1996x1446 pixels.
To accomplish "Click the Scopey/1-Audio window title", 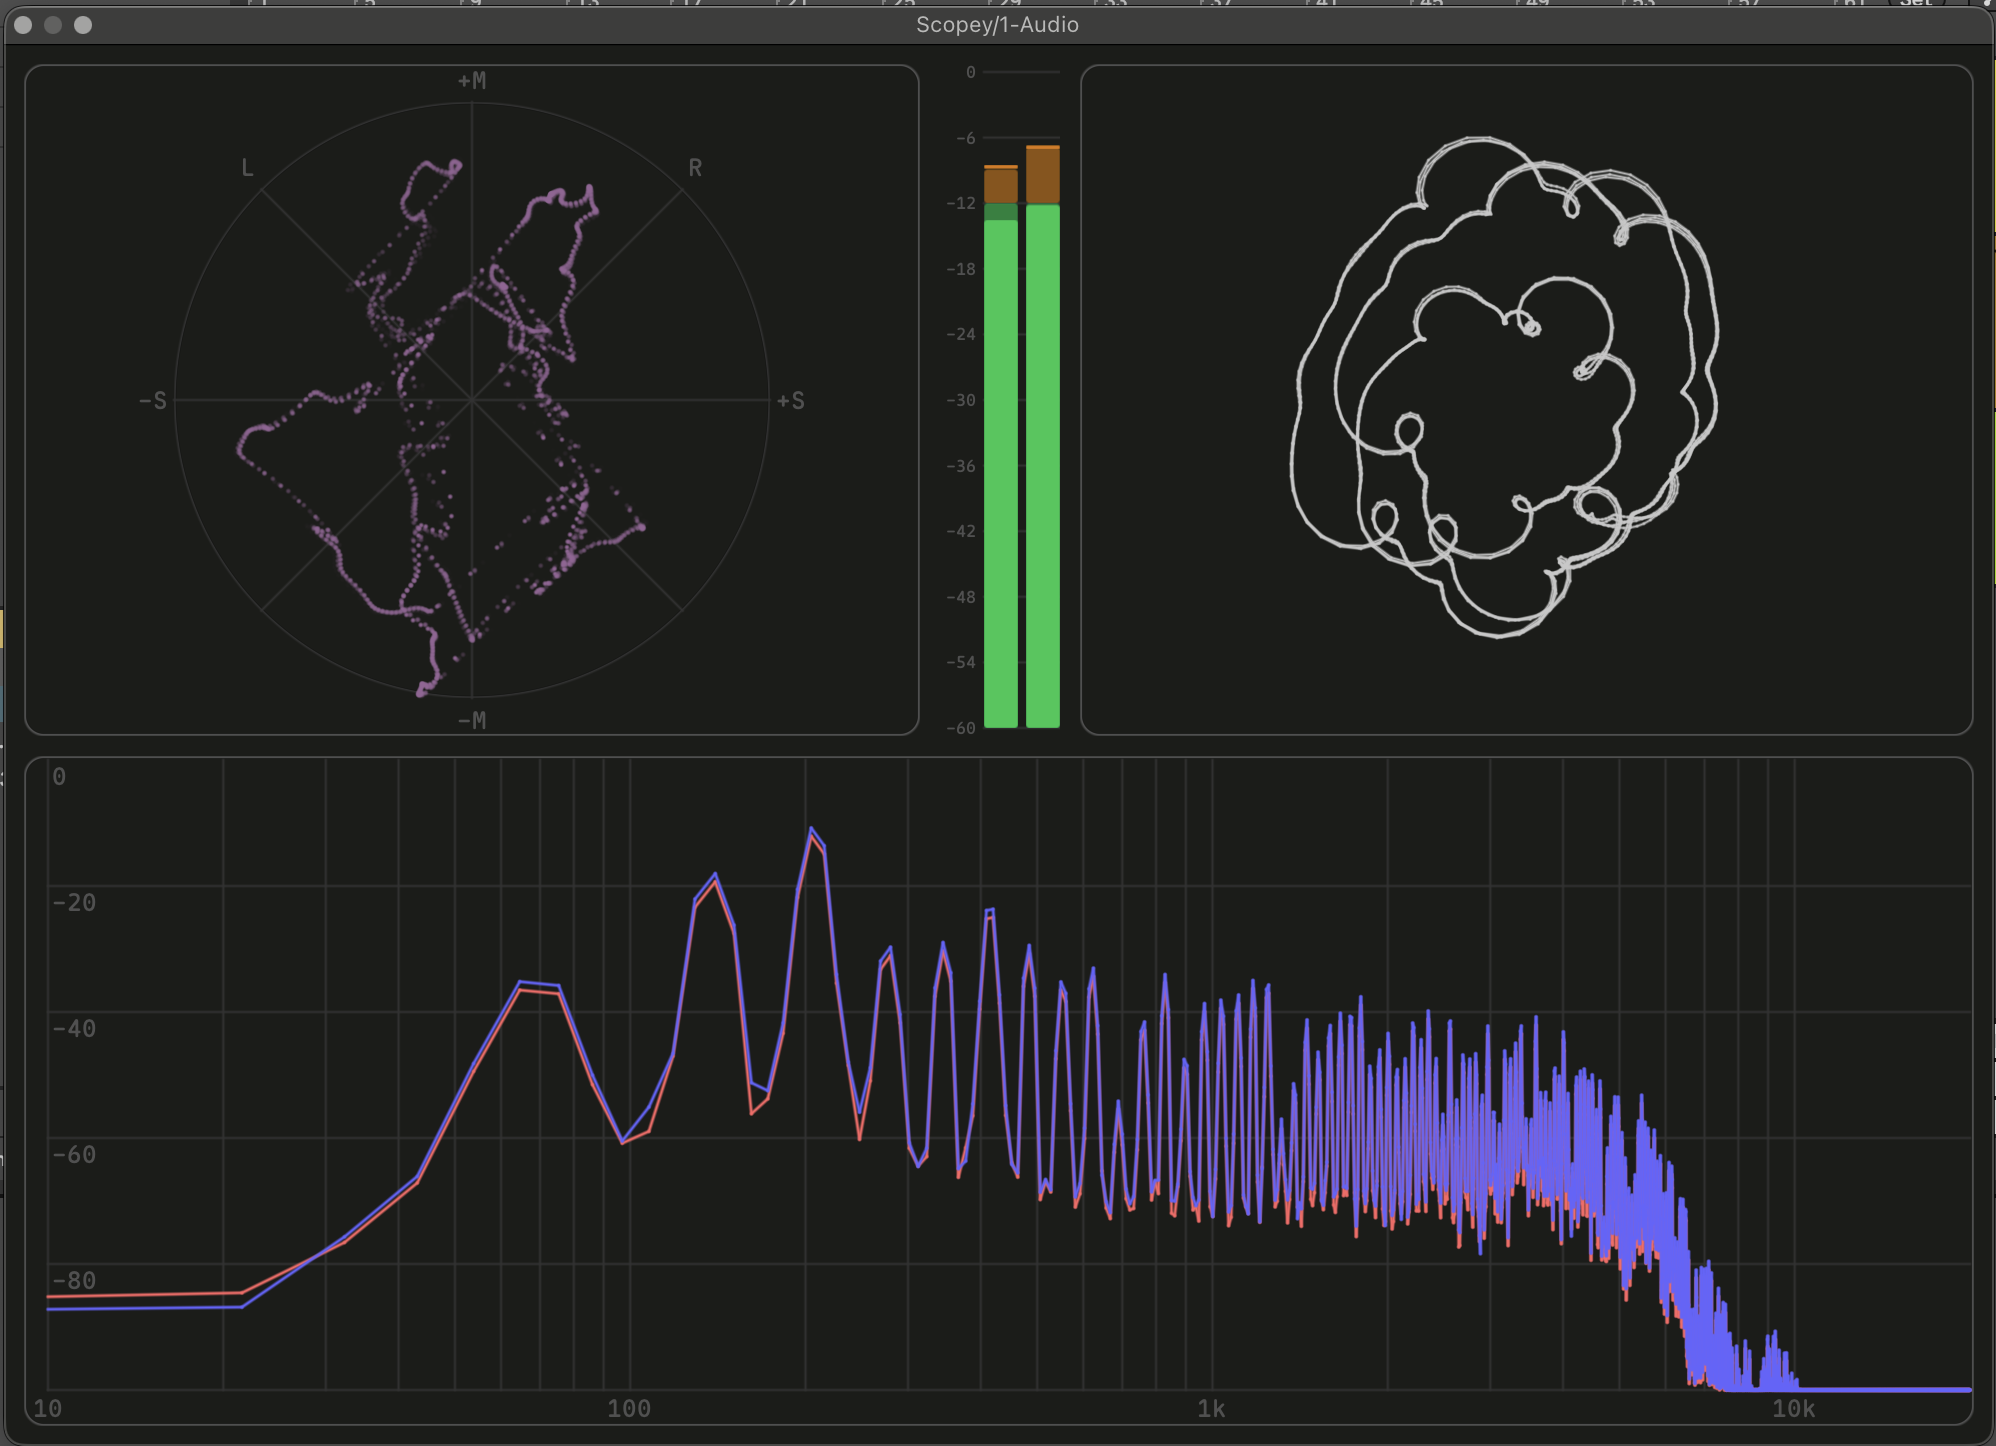I will pos(997,25).
